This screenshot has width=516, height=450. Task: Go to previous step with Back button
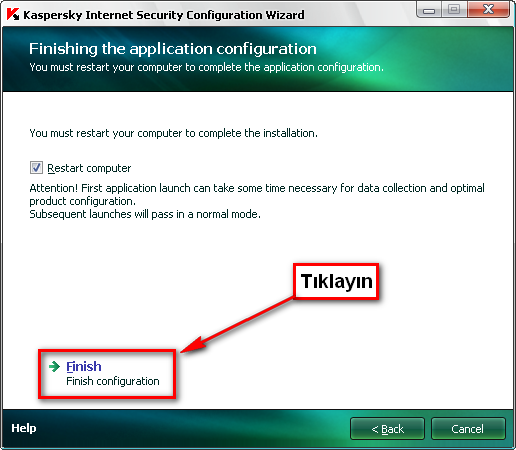pyautogui.click(x=387, y=429)
